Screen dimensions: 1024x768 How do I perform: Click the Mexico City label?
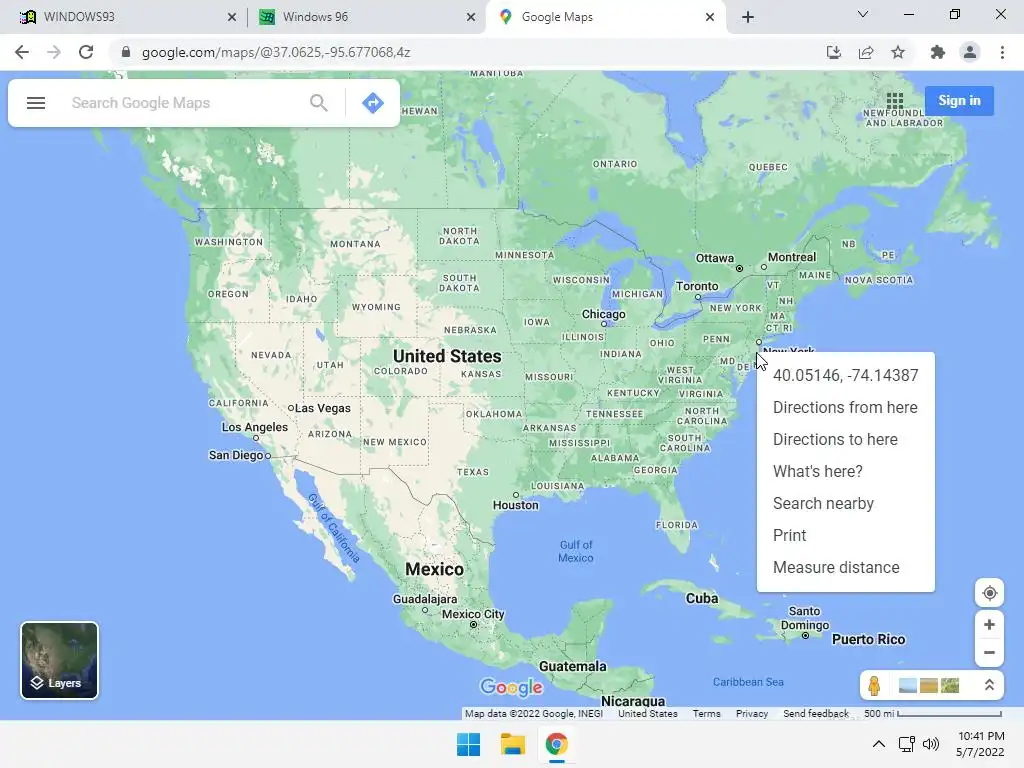pos(473,614)
